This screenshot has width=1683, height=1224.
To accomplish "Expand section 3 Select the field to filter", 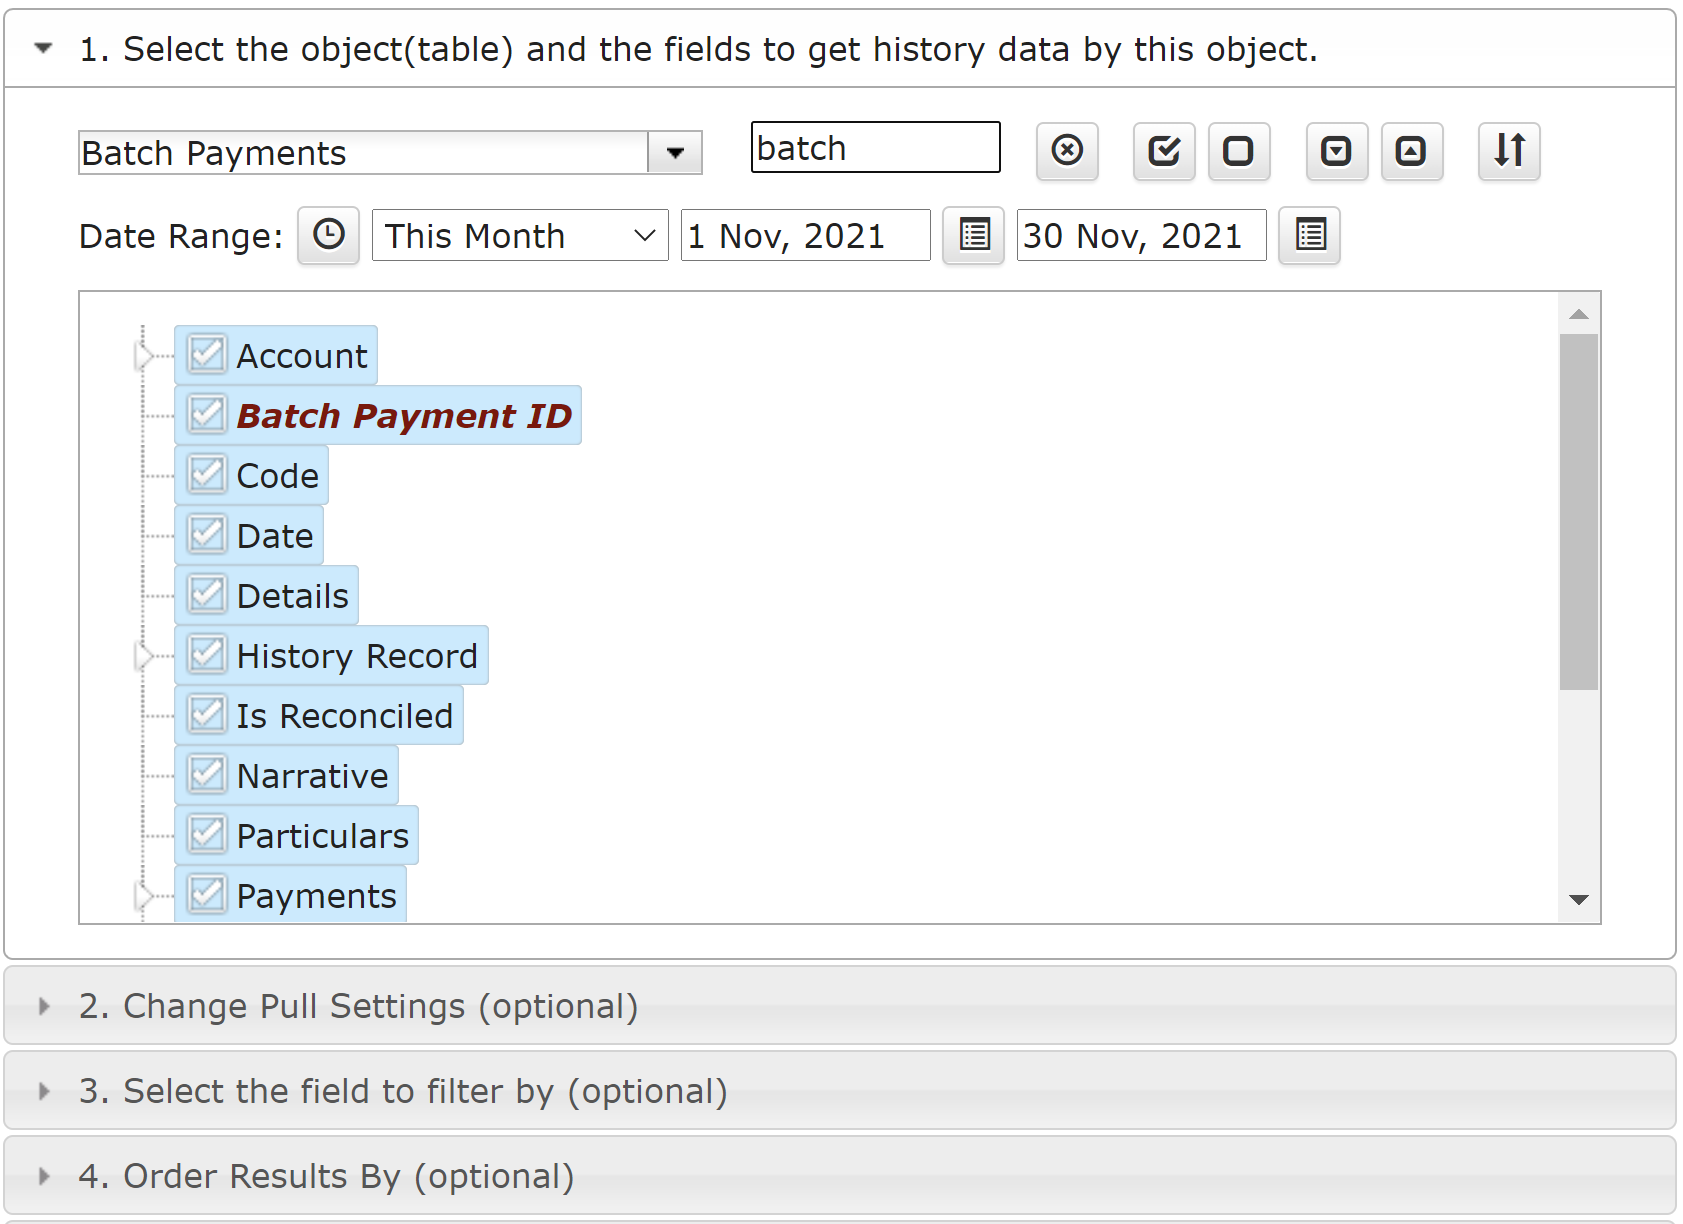I will pos(840,1091).
